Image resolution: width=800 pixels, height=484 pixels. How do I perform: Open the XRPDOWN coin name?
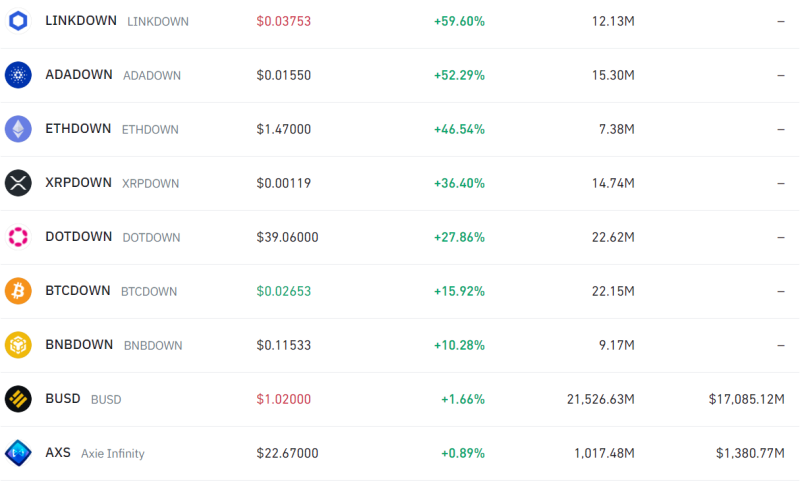[x=78, y=183]
